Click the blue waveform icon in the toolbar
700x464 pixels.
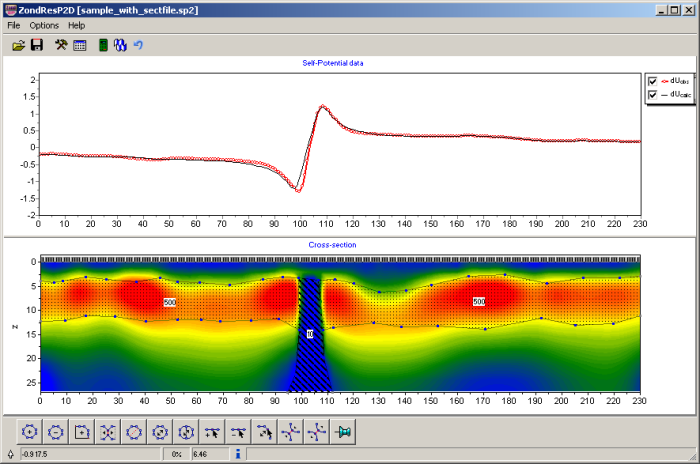point(120,45)
